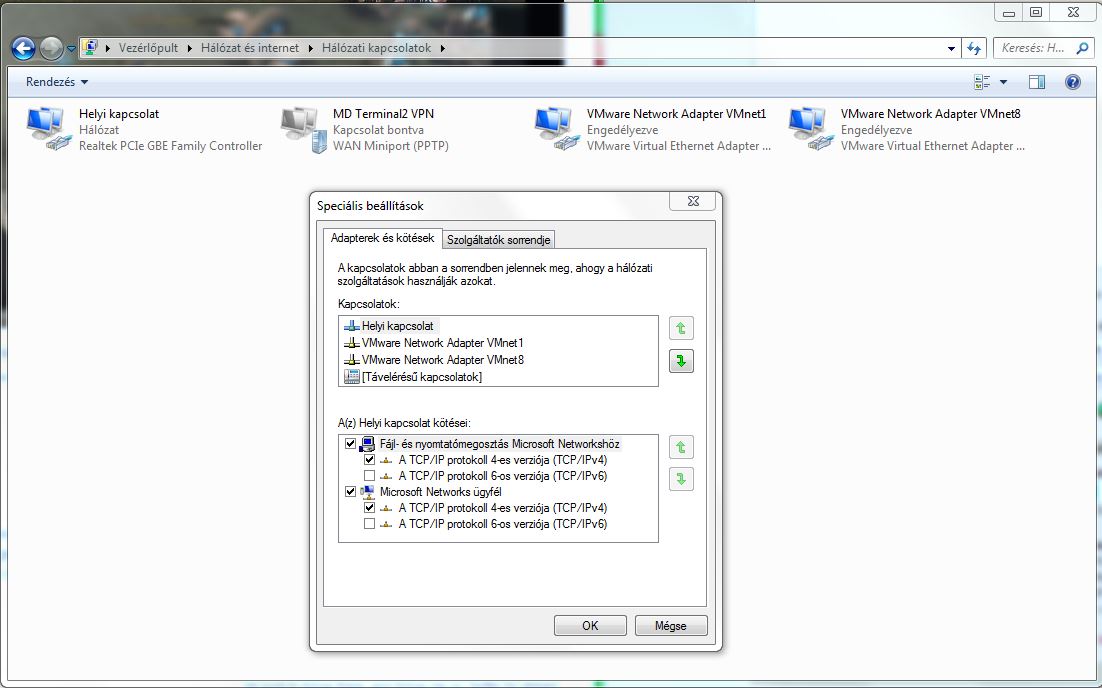Move connection down with green arrow
The height and width of the screenshot is (688, 1102).
pyautogui.click(x=681, y=361)
